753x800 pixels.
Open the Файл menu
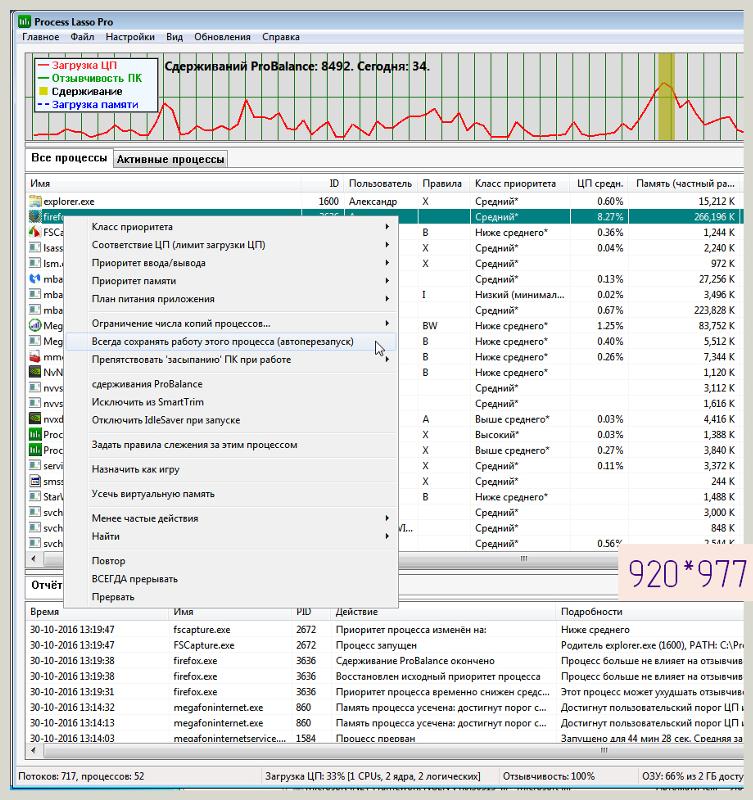(x=82, y=37)
